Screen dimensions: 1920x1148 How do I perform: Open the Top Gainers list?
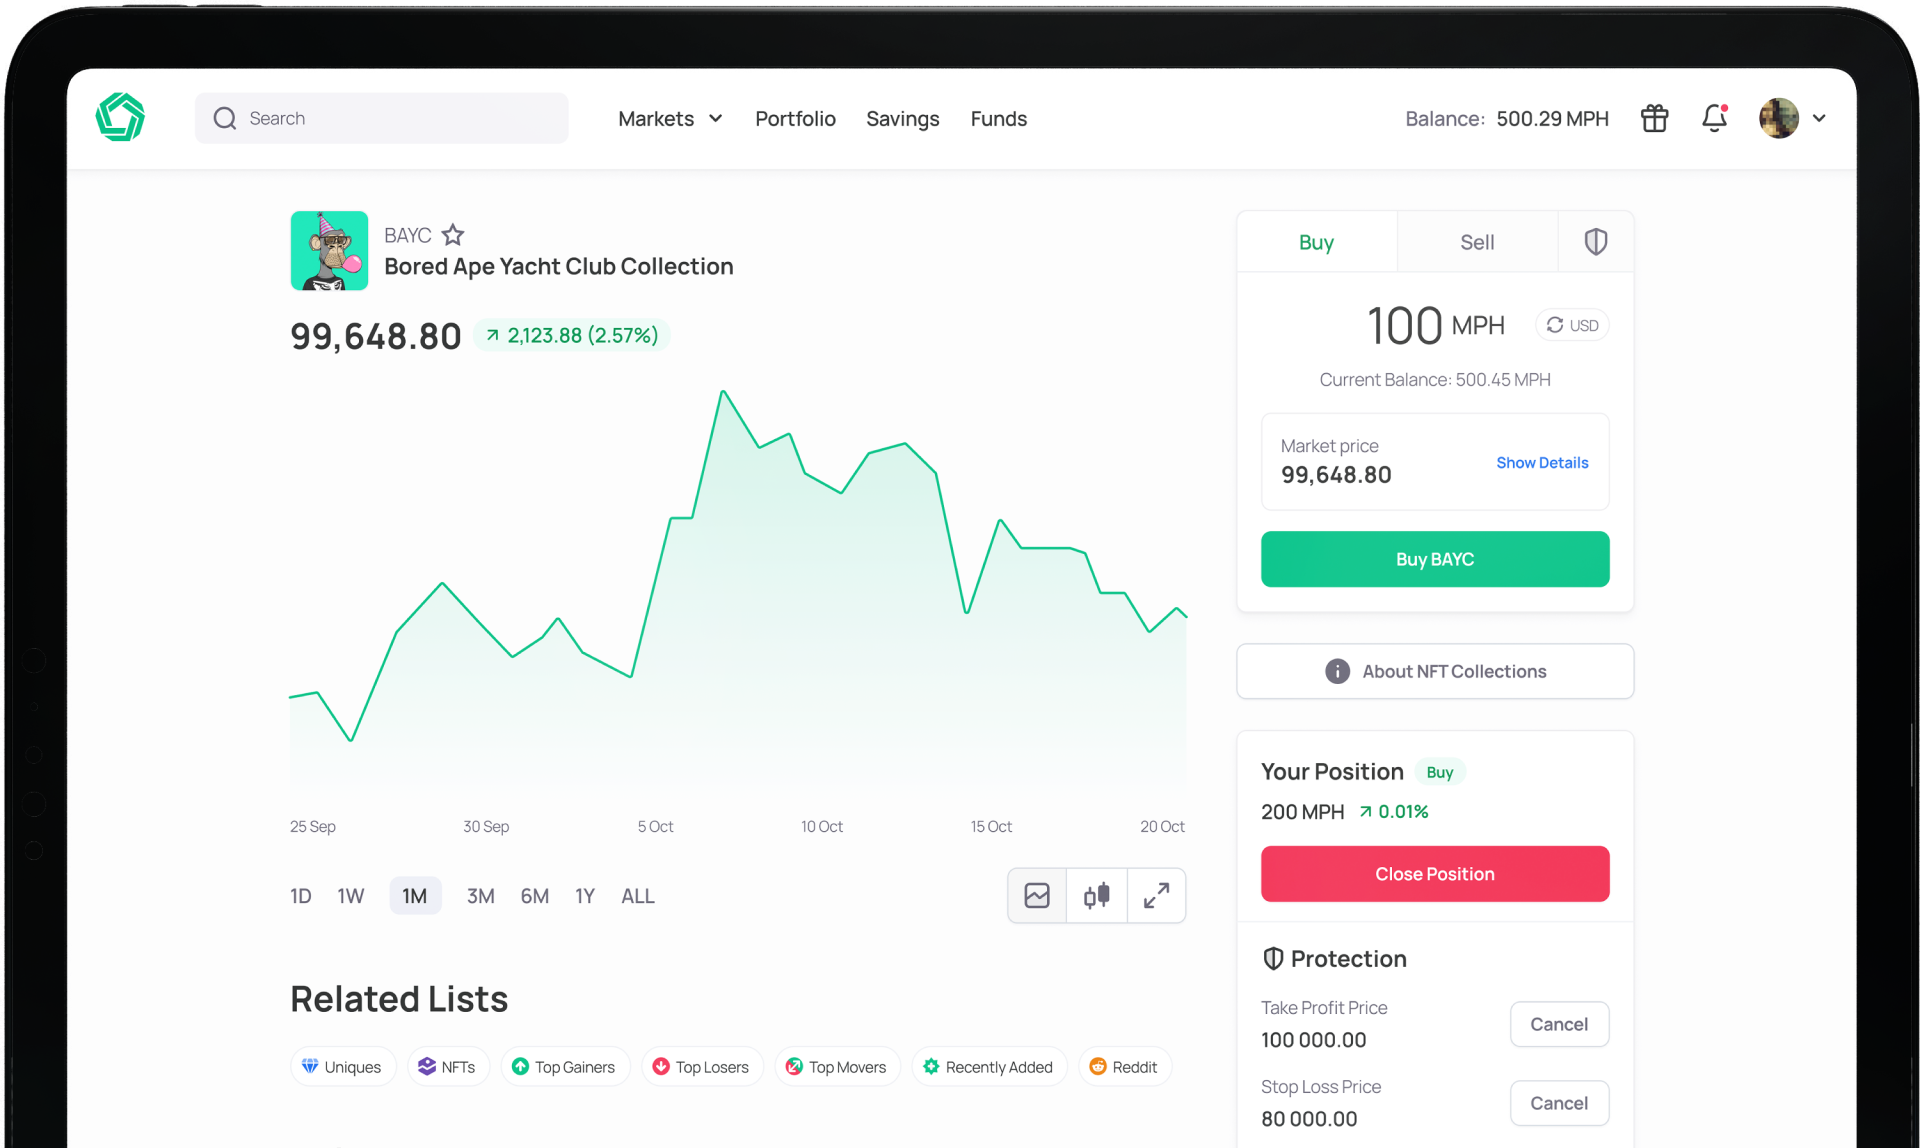coord(564,1067)
